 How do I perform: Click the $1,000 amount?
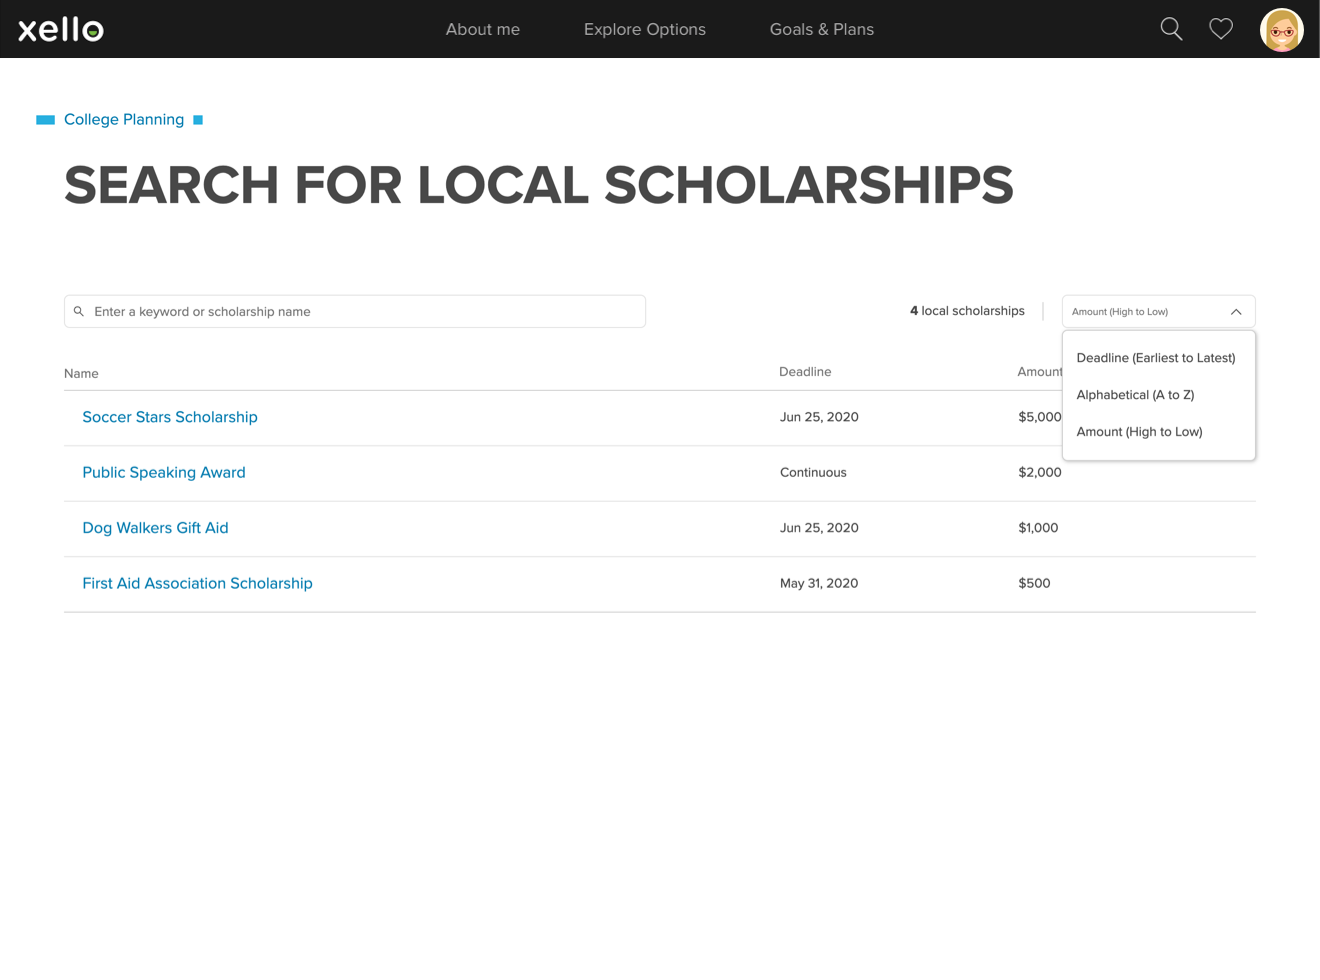(x=1038, y=528)
